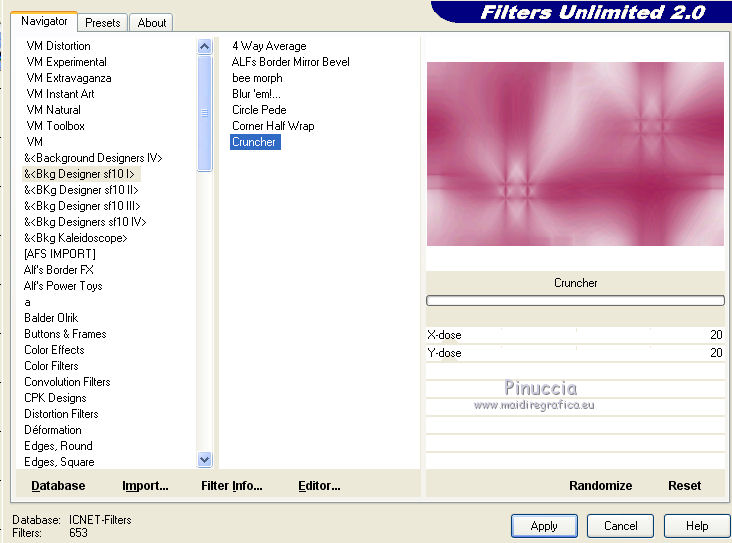
Task: Select Alf's Power Toys category
Action: [63, 286]
